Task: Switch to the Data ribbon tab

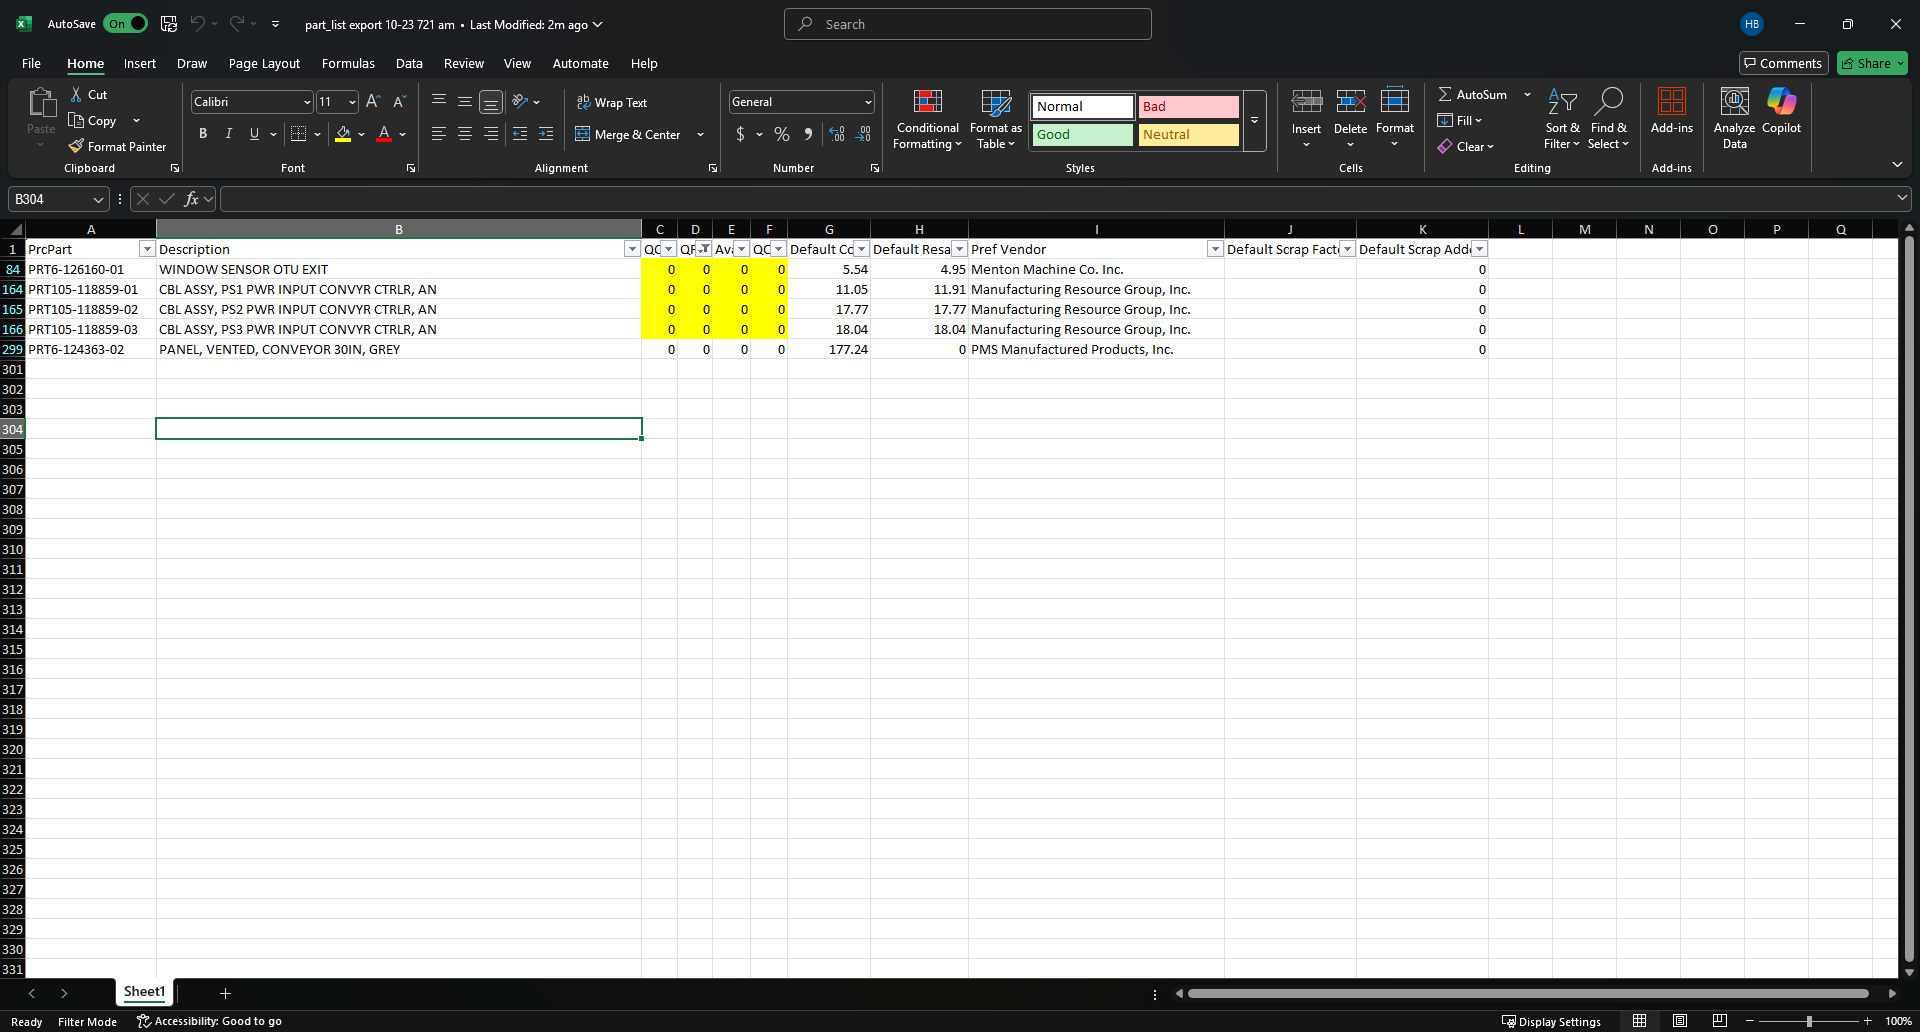Action: [409, 63]
